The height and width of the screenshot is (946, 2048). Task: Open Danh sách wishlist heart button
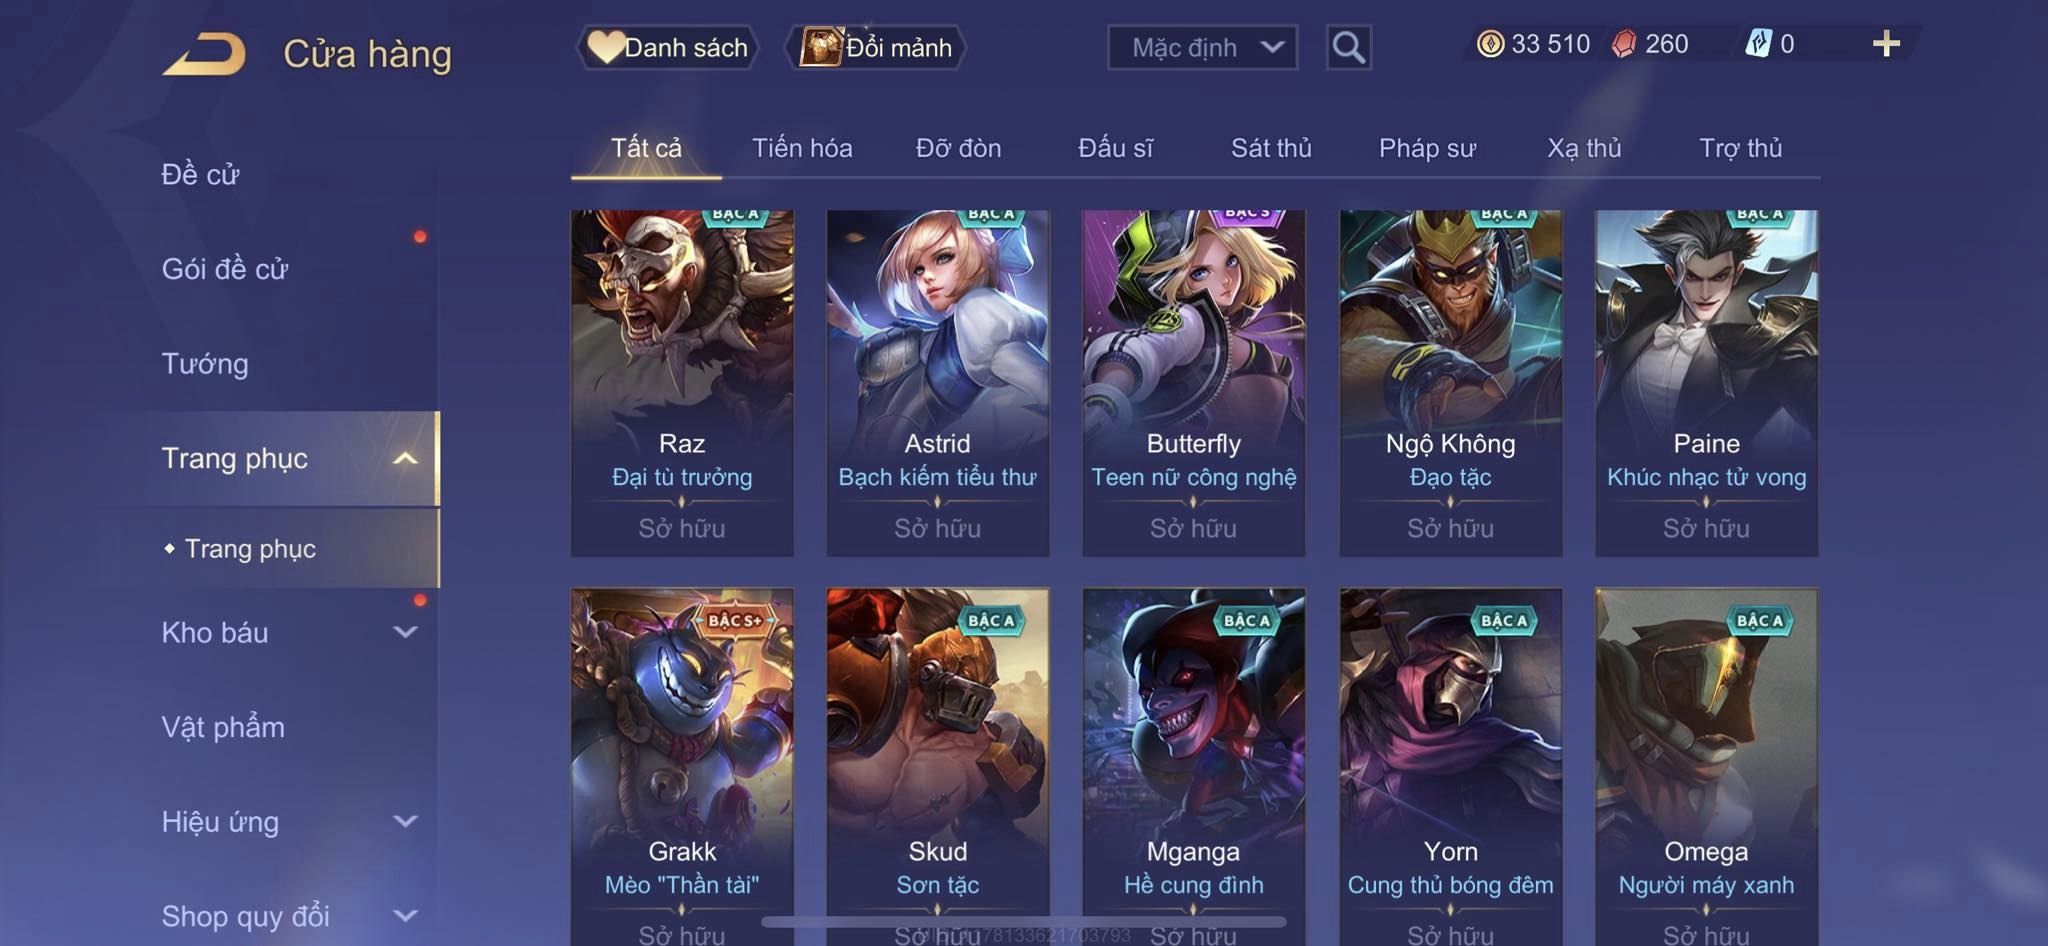coord(668,47)
